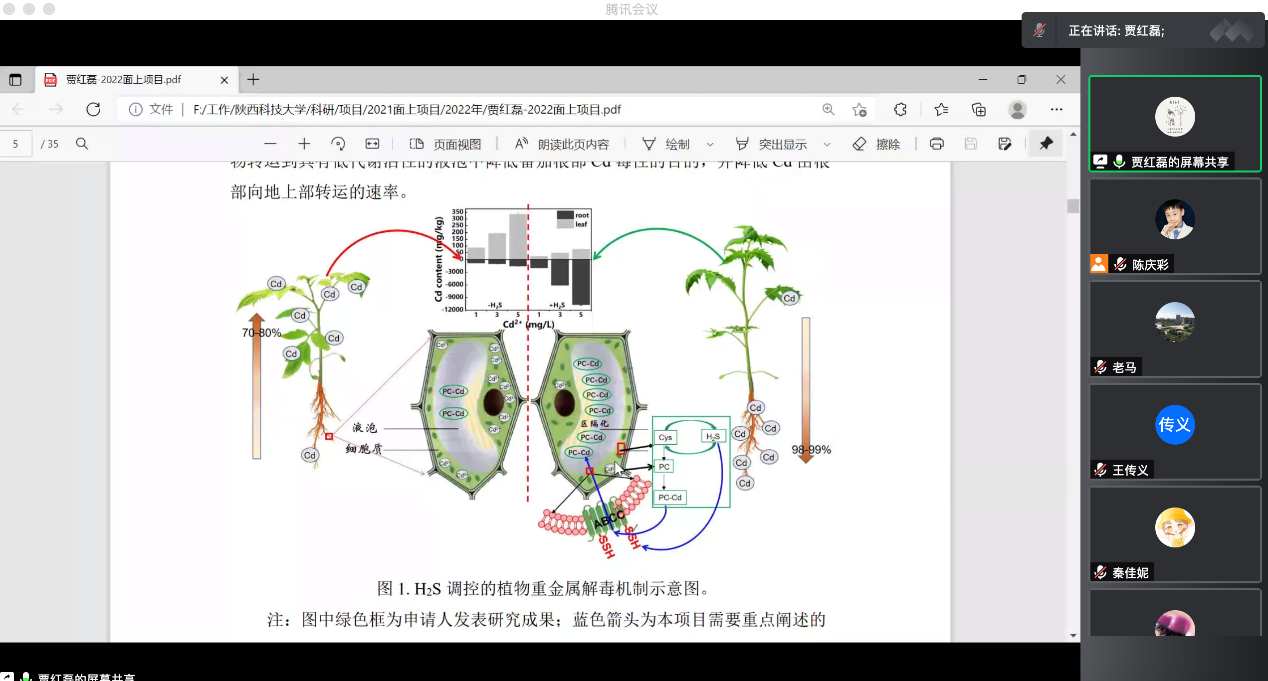Select 陈庆彩's participant video tile
The image size is (1268, 681).
tap(1175, 225)
